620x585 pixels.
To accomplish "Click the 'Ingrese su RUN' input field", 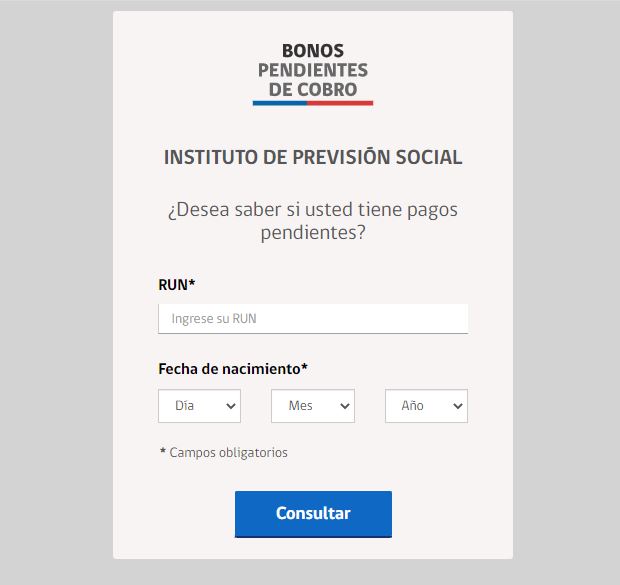I will tap(313, 318).
